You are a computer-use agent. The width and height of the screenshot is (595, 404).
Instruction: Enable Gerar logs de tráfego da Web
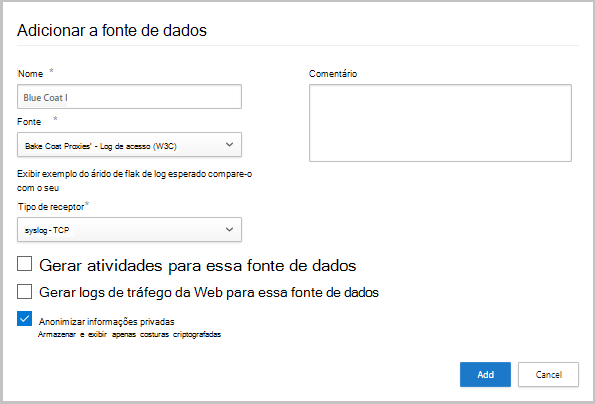pyautogui.click(x=24, y=292)
